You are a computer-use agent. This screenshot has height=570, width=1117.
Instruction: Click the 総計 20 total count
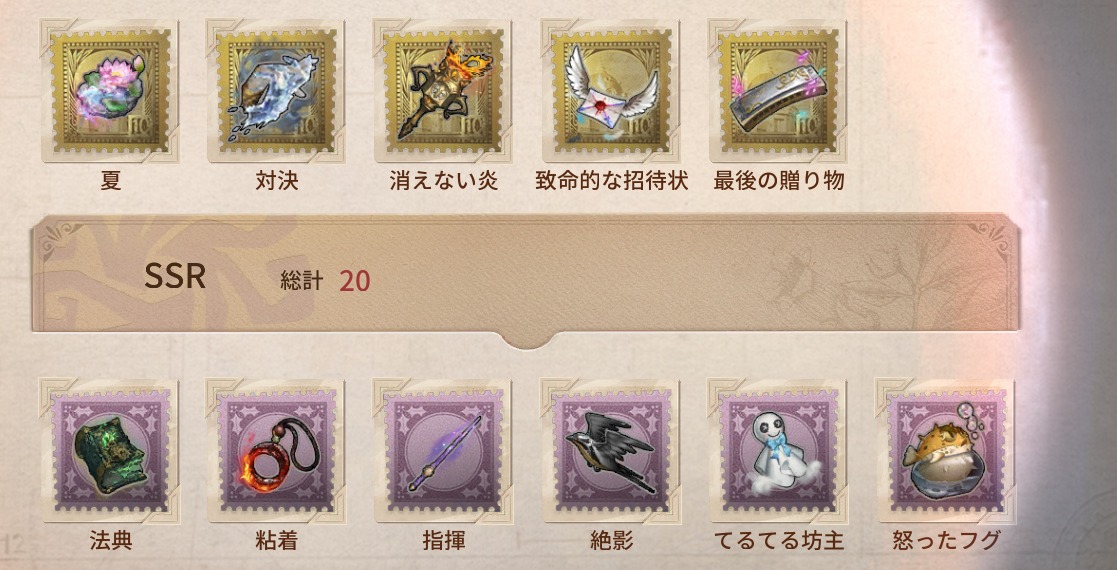click(326, 281)
